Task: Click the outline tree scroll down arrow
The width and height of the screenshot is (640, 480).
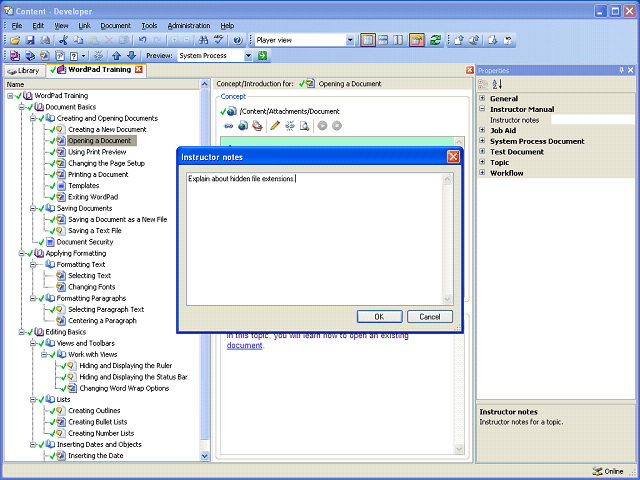Action: (x=204, y=456)
